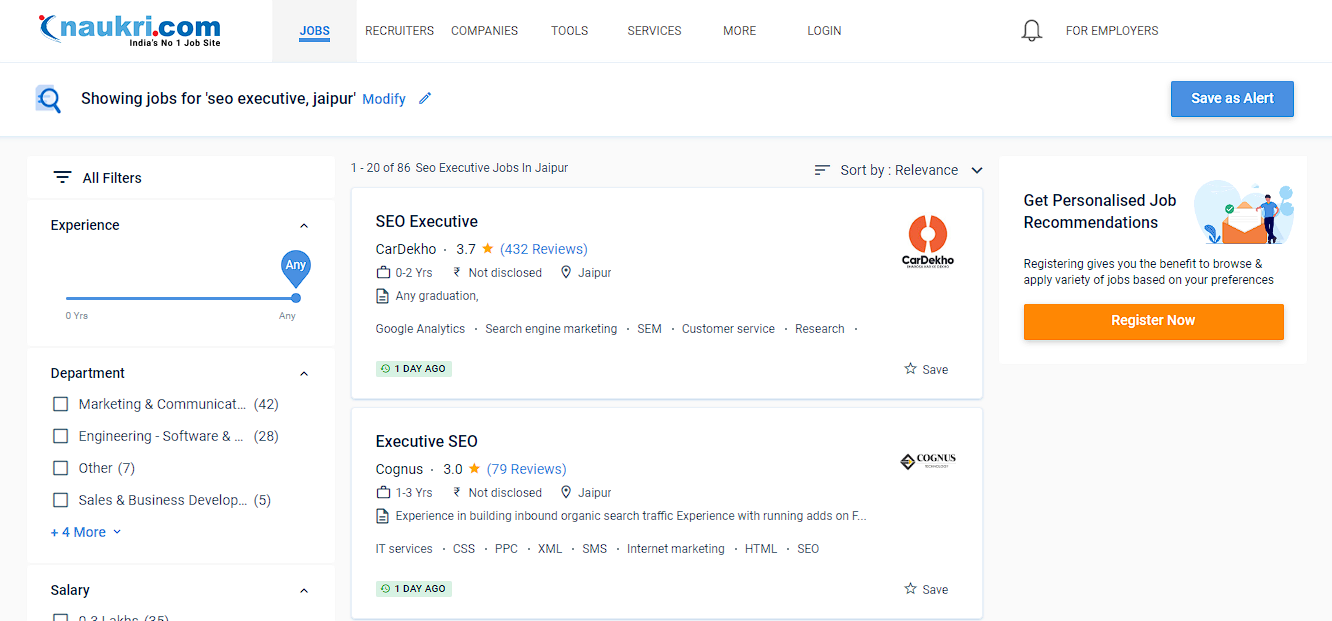Click the Save as Alert button
Screen dimensions: 1332x621
click(1232, 98)
